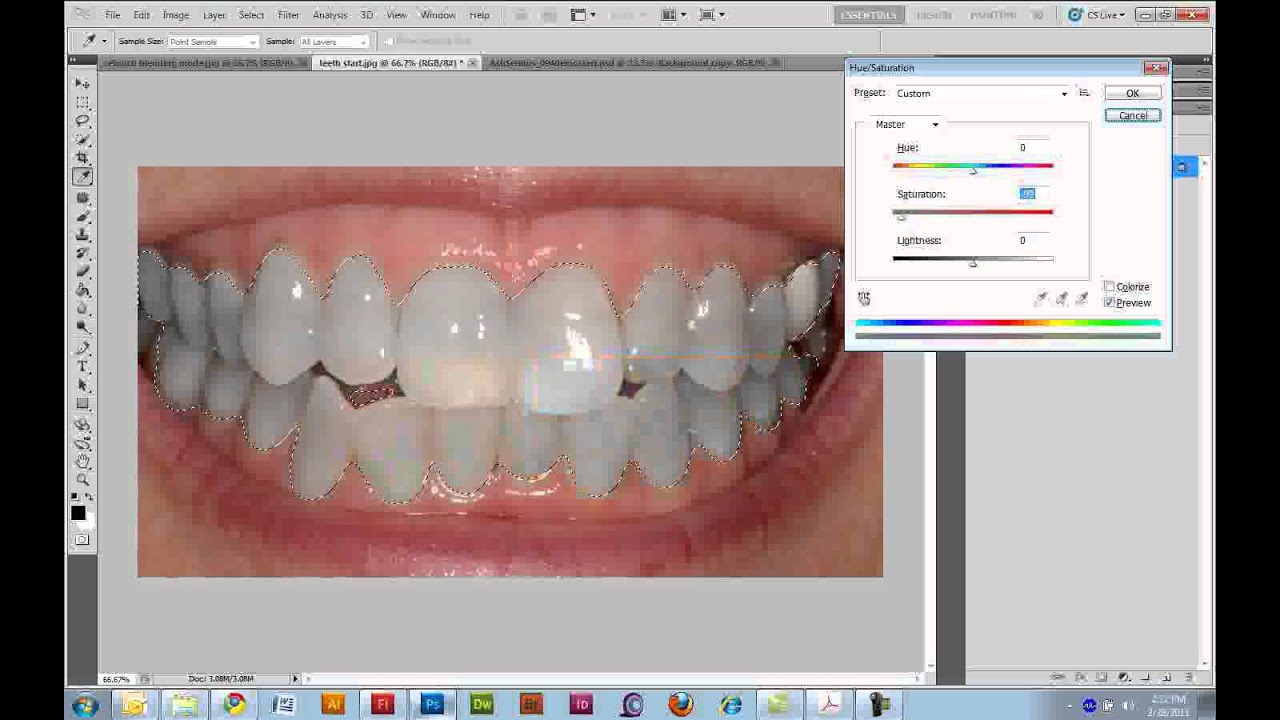Open Adobe Illustrator from the taskbar
The image size is (1280, 720).
pyautogui.click(x=333, y=705)
